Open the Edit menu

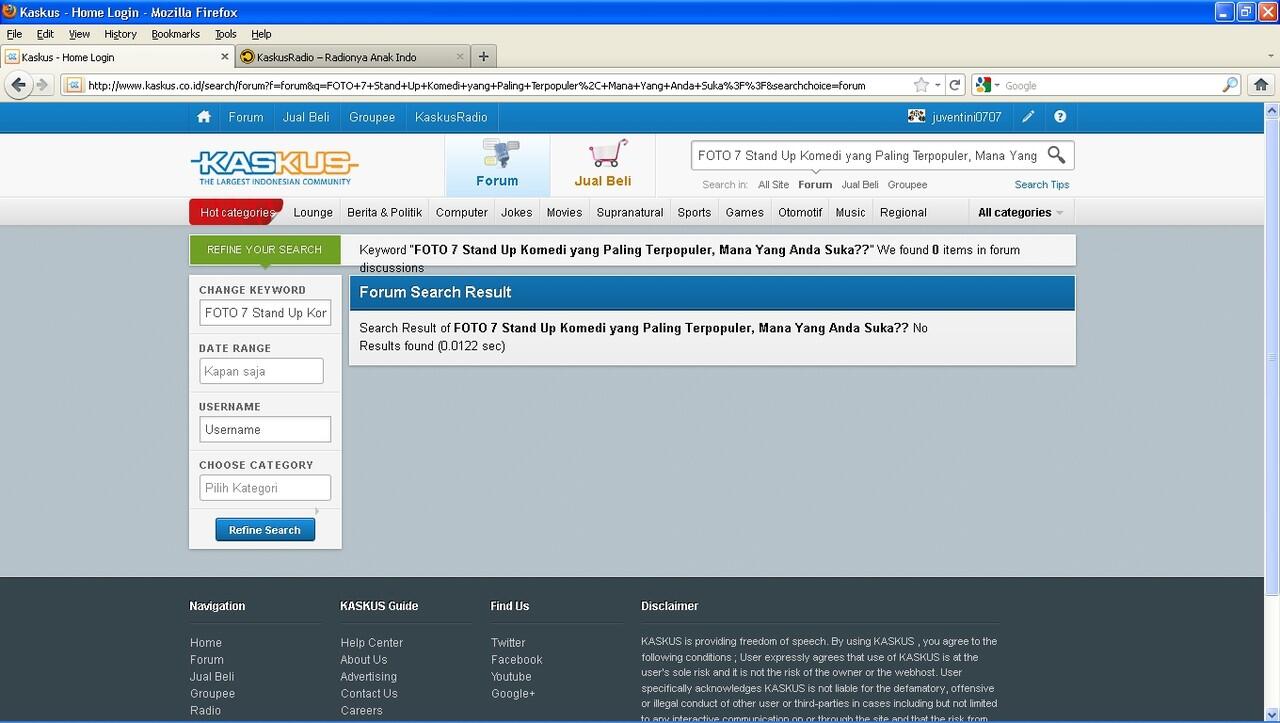coord(45,34)
